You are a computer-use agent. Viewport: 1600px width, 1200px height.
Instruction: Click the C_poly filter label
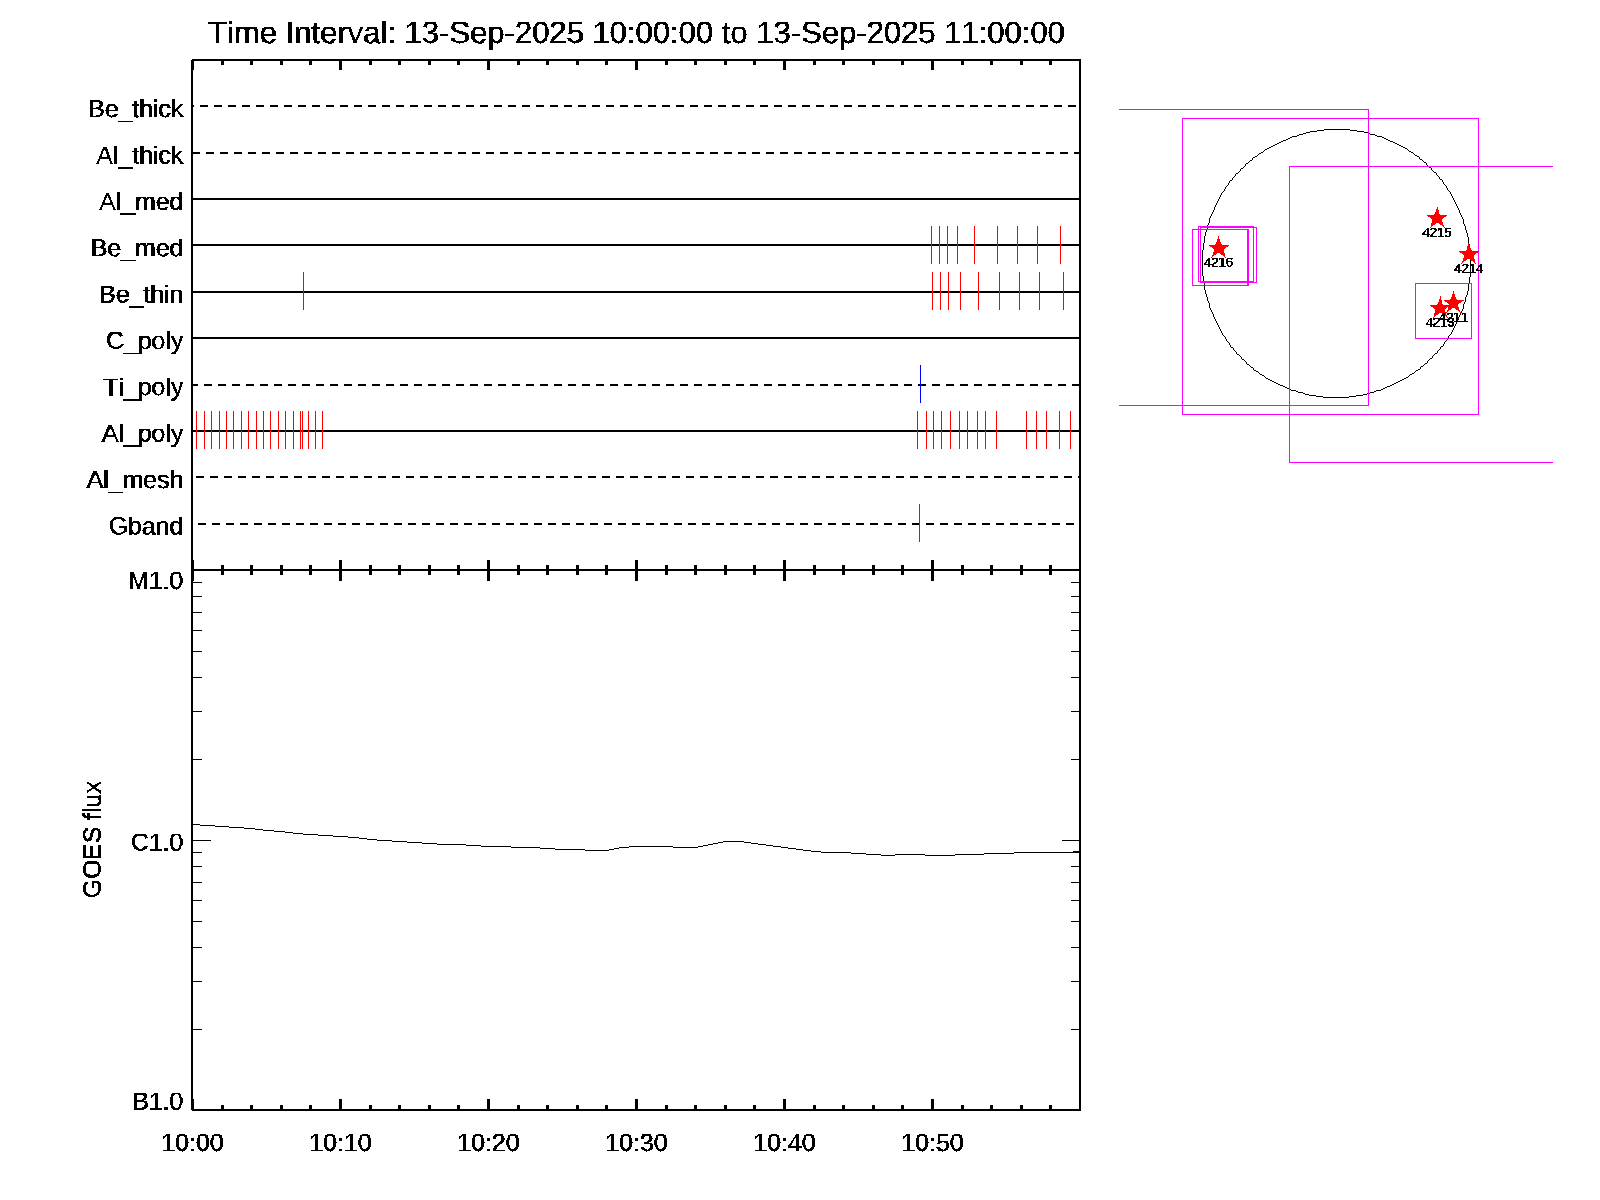coord(144,341)
